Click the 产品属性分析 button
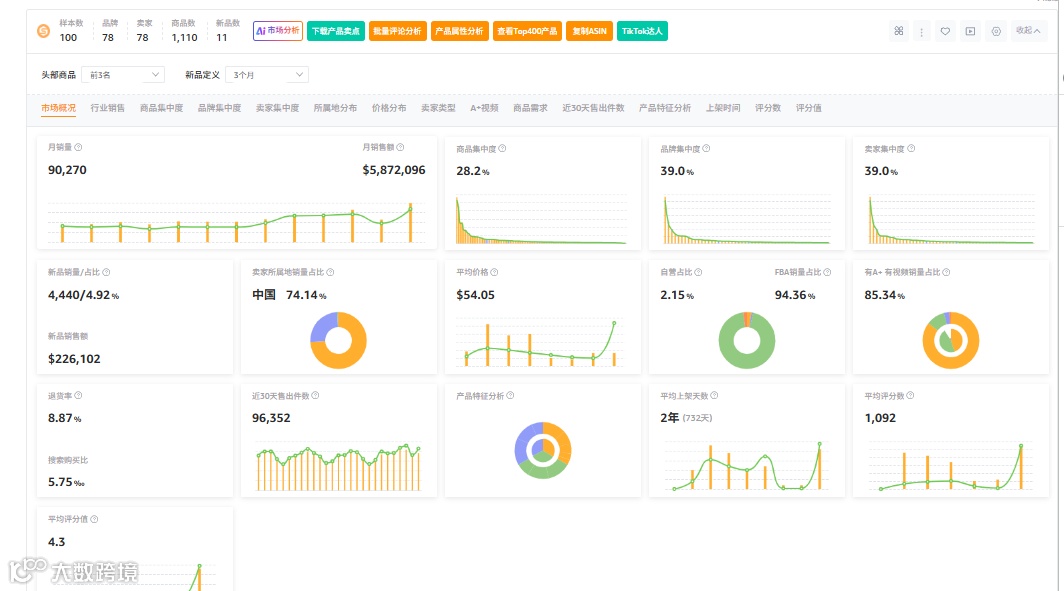 pos(459,31)
